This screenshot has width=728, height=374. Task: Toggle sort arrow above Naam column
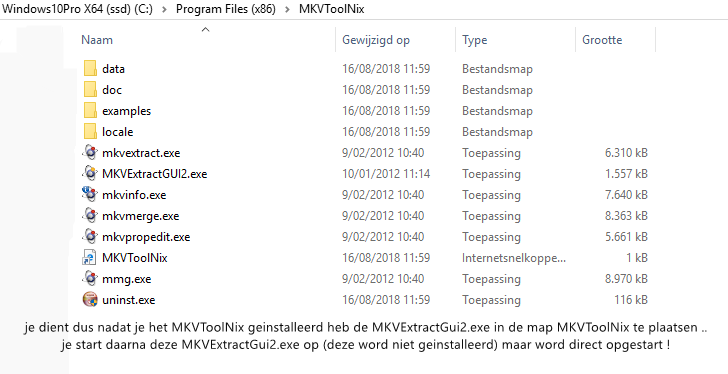tap(206, 30)
